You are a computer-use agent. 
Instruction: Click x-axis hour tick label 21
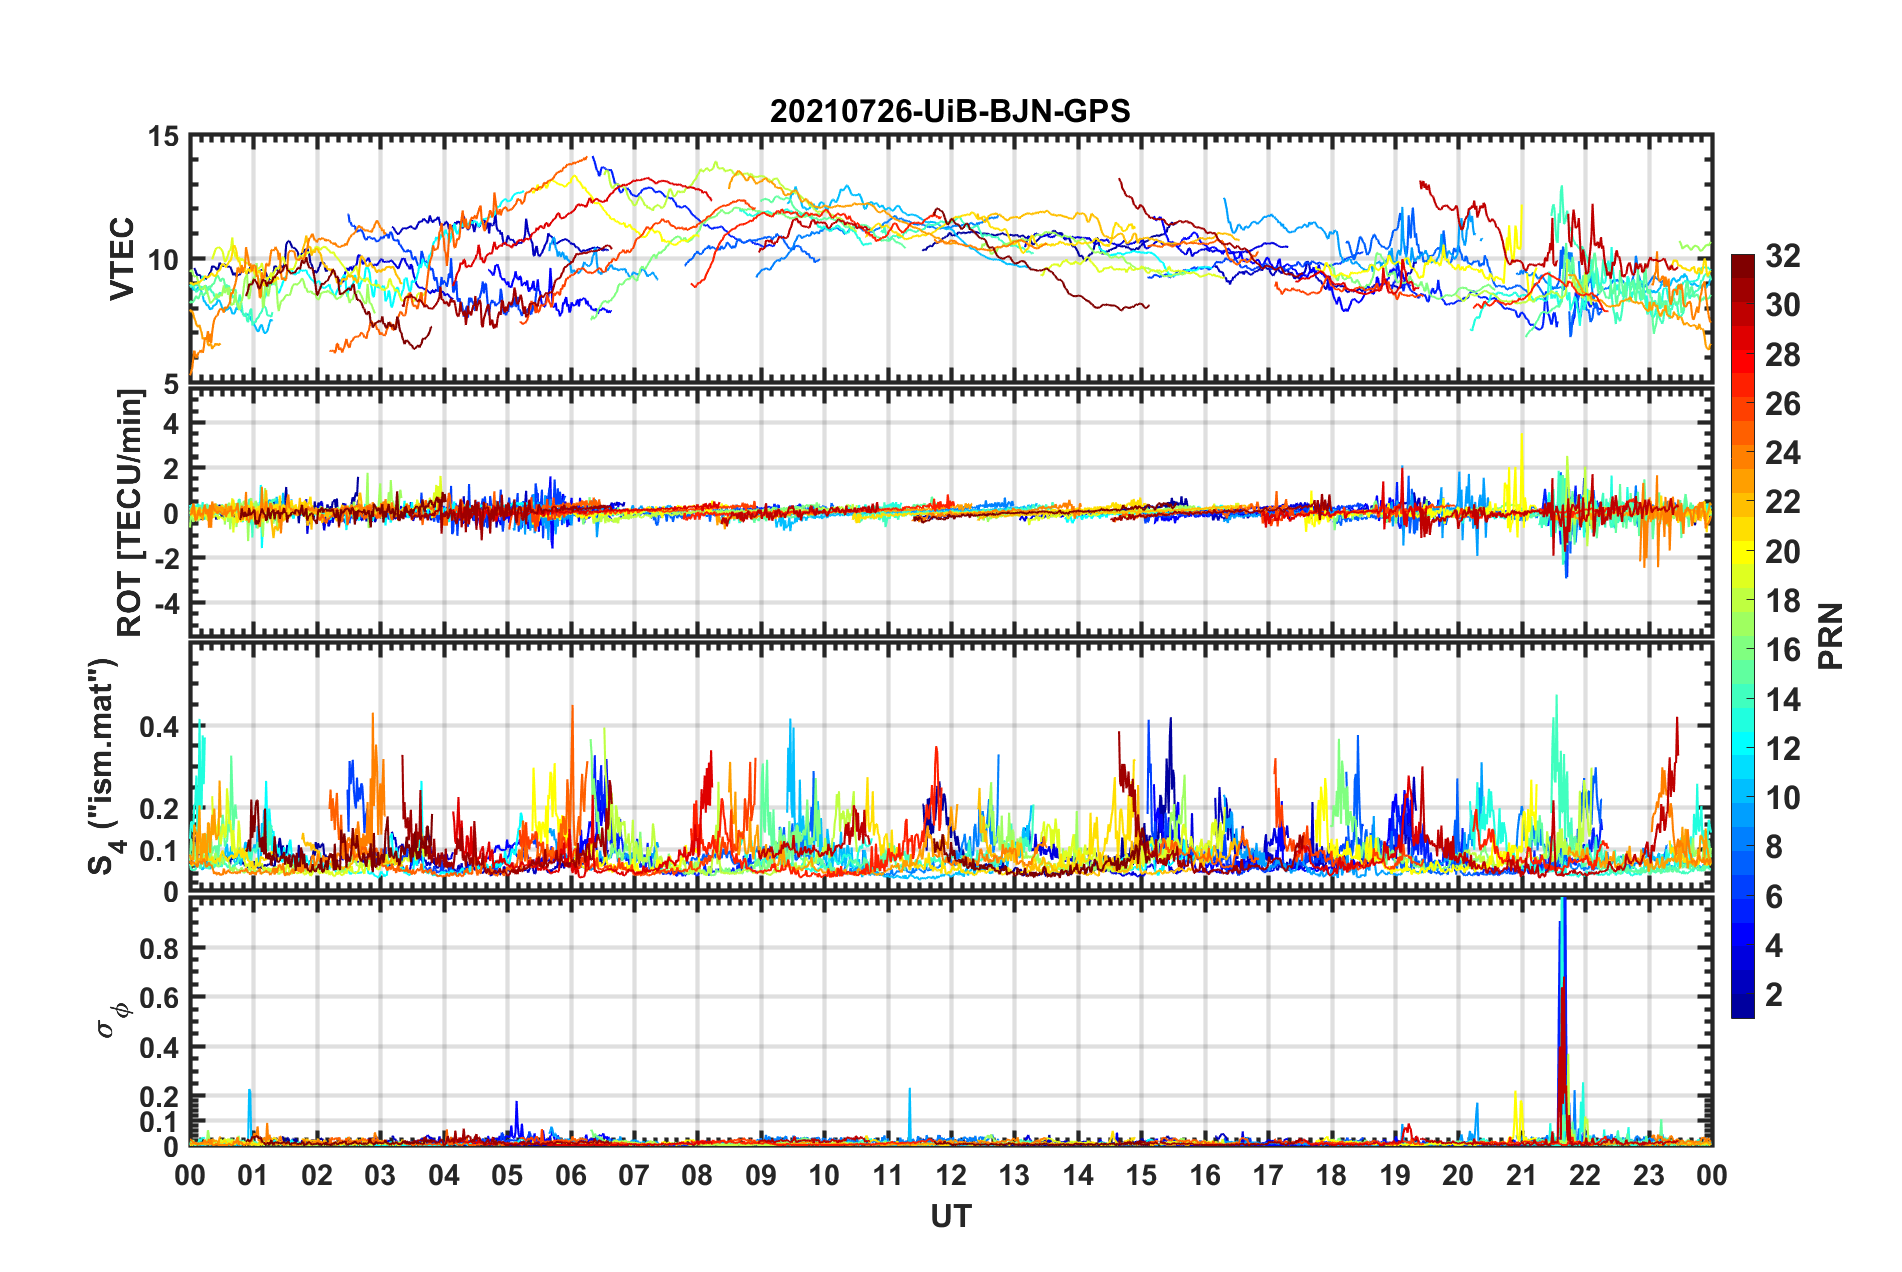click(1522, 1175)
